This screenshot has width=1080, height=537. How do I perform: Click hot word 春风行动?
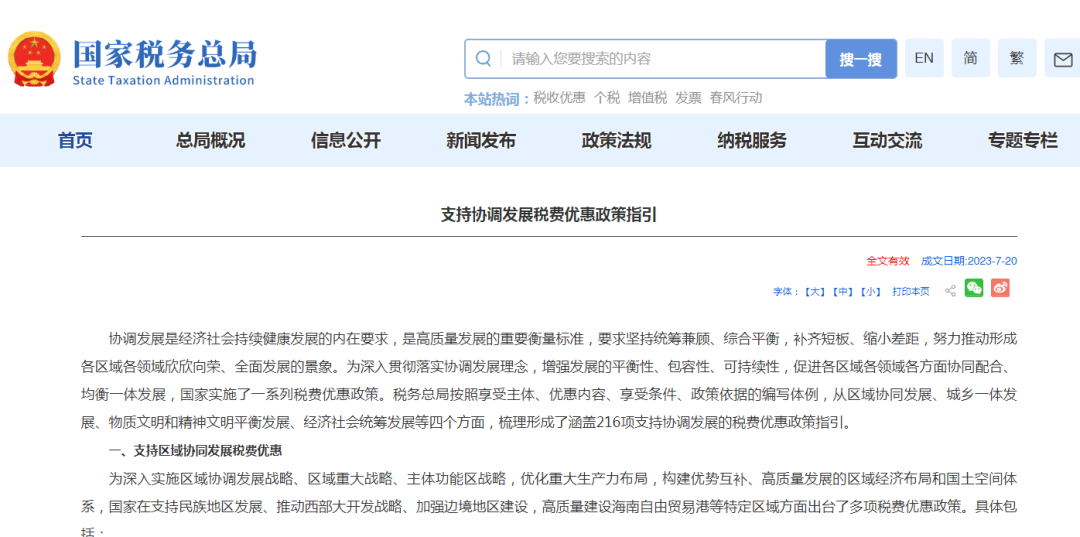(x=736, y=98)
